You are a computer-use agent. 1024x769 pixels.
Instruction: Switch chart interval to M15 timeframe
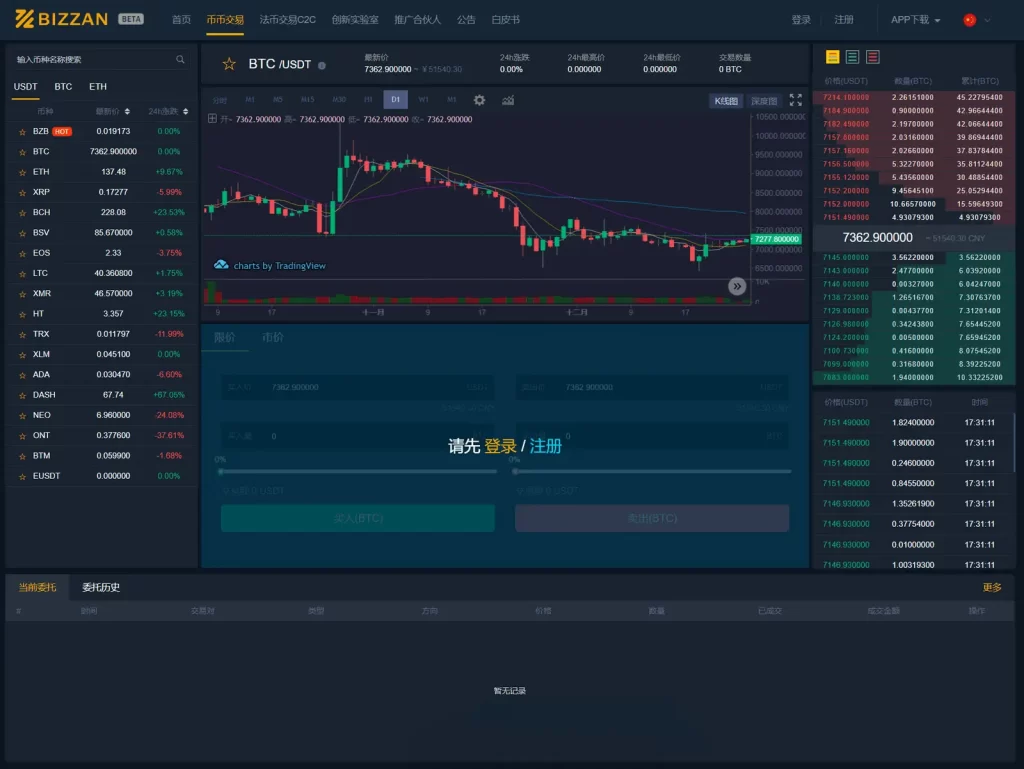306,101
